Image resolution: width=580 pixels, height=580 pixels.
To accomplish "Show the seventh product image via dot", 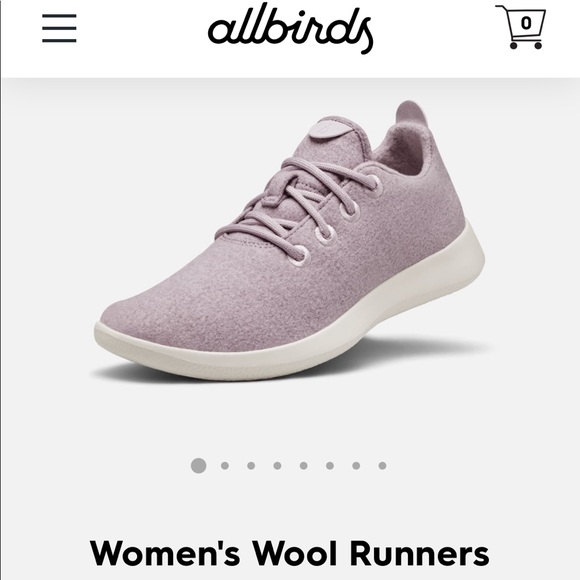I will tap(356, 466).
